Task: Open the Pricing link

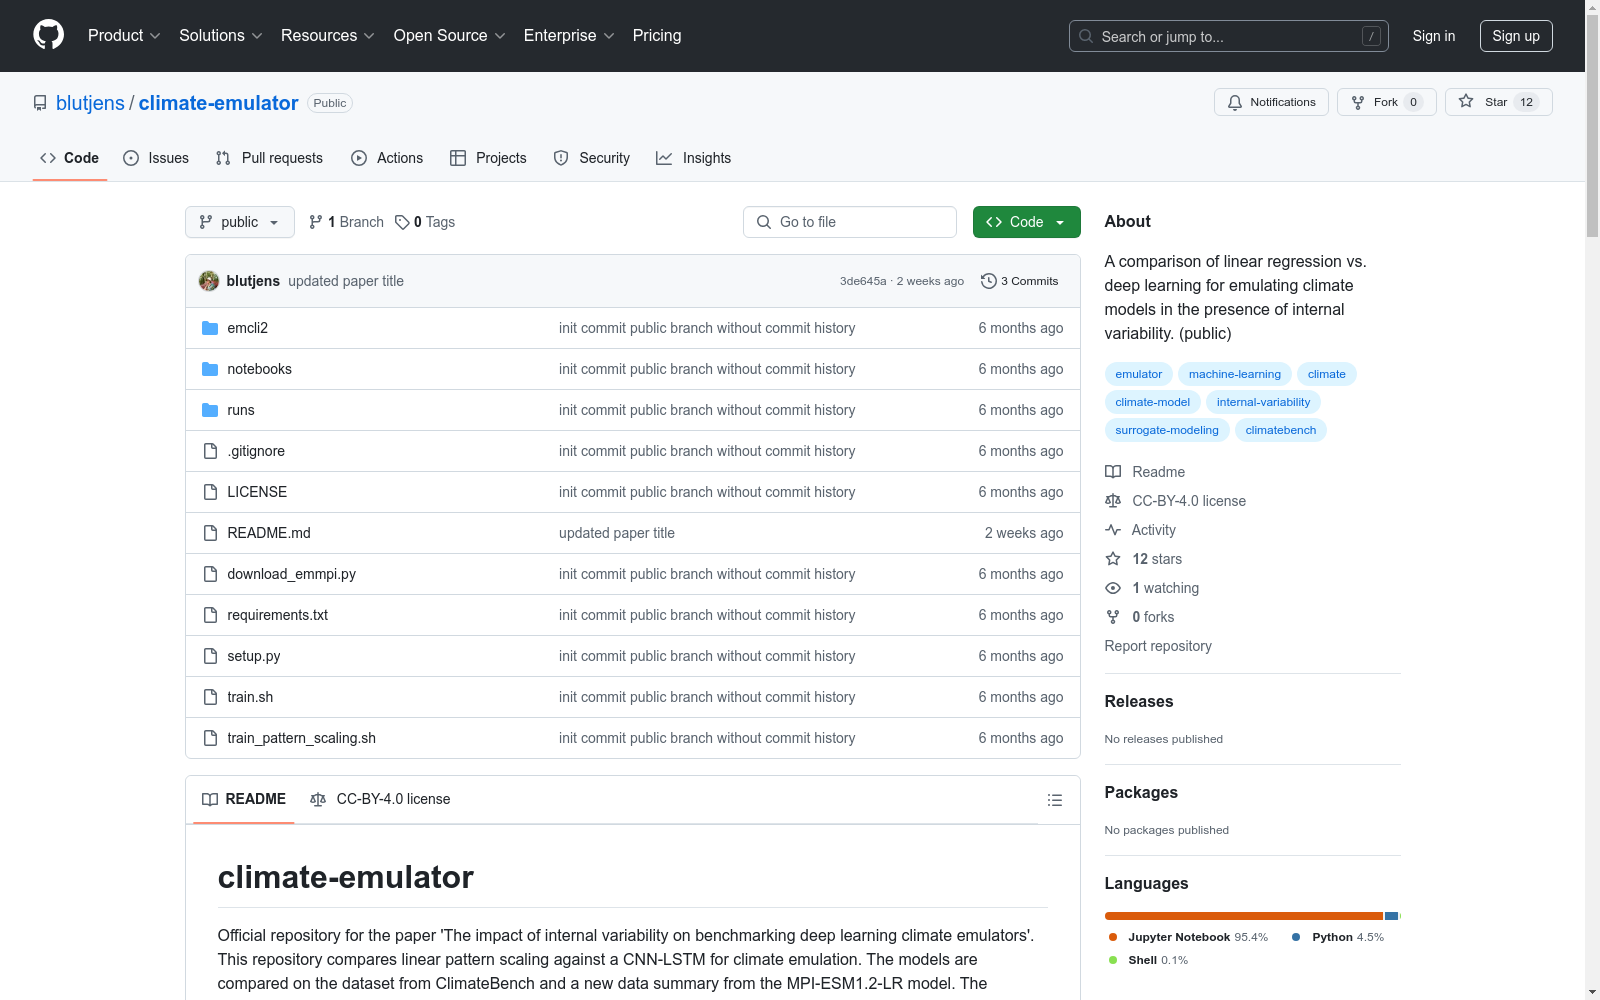Action: (x=657, y=36)
